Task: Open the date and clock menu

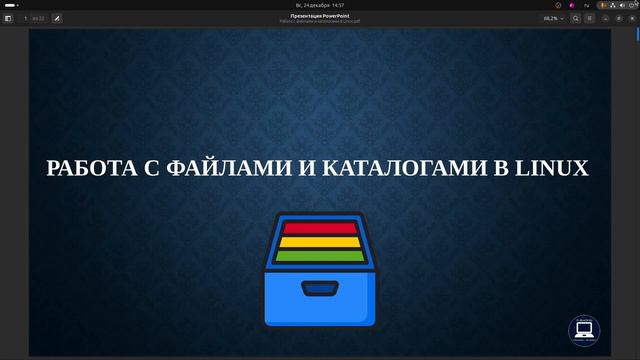Action: (320, 5)
